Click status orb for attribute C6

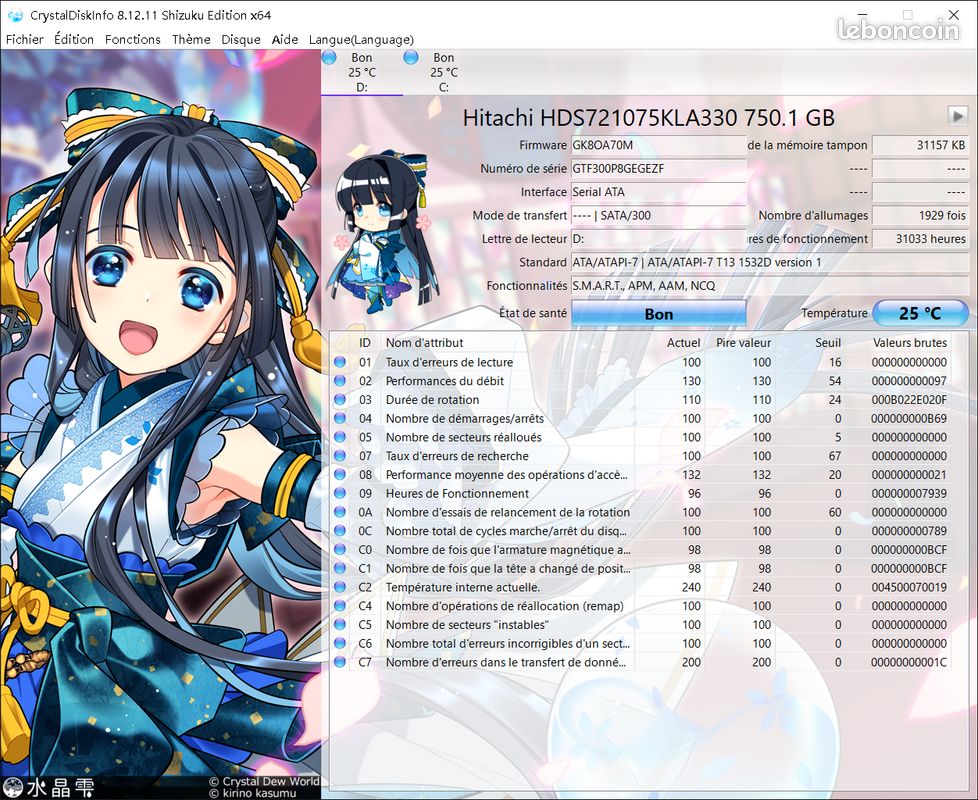tap(340, 643)
